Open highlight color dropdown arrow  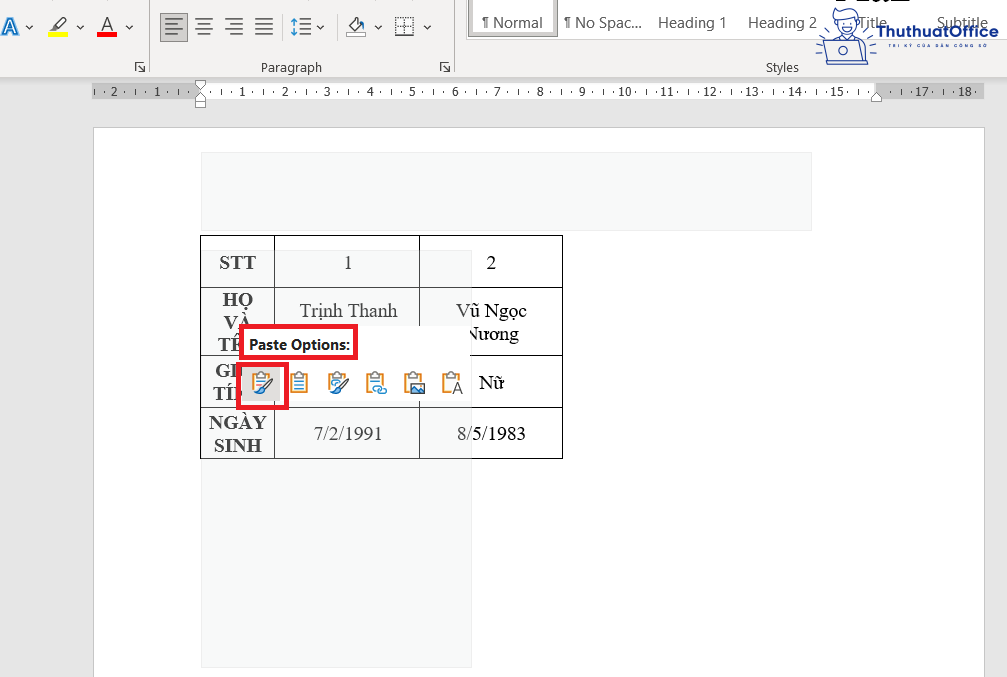[80, 28]
